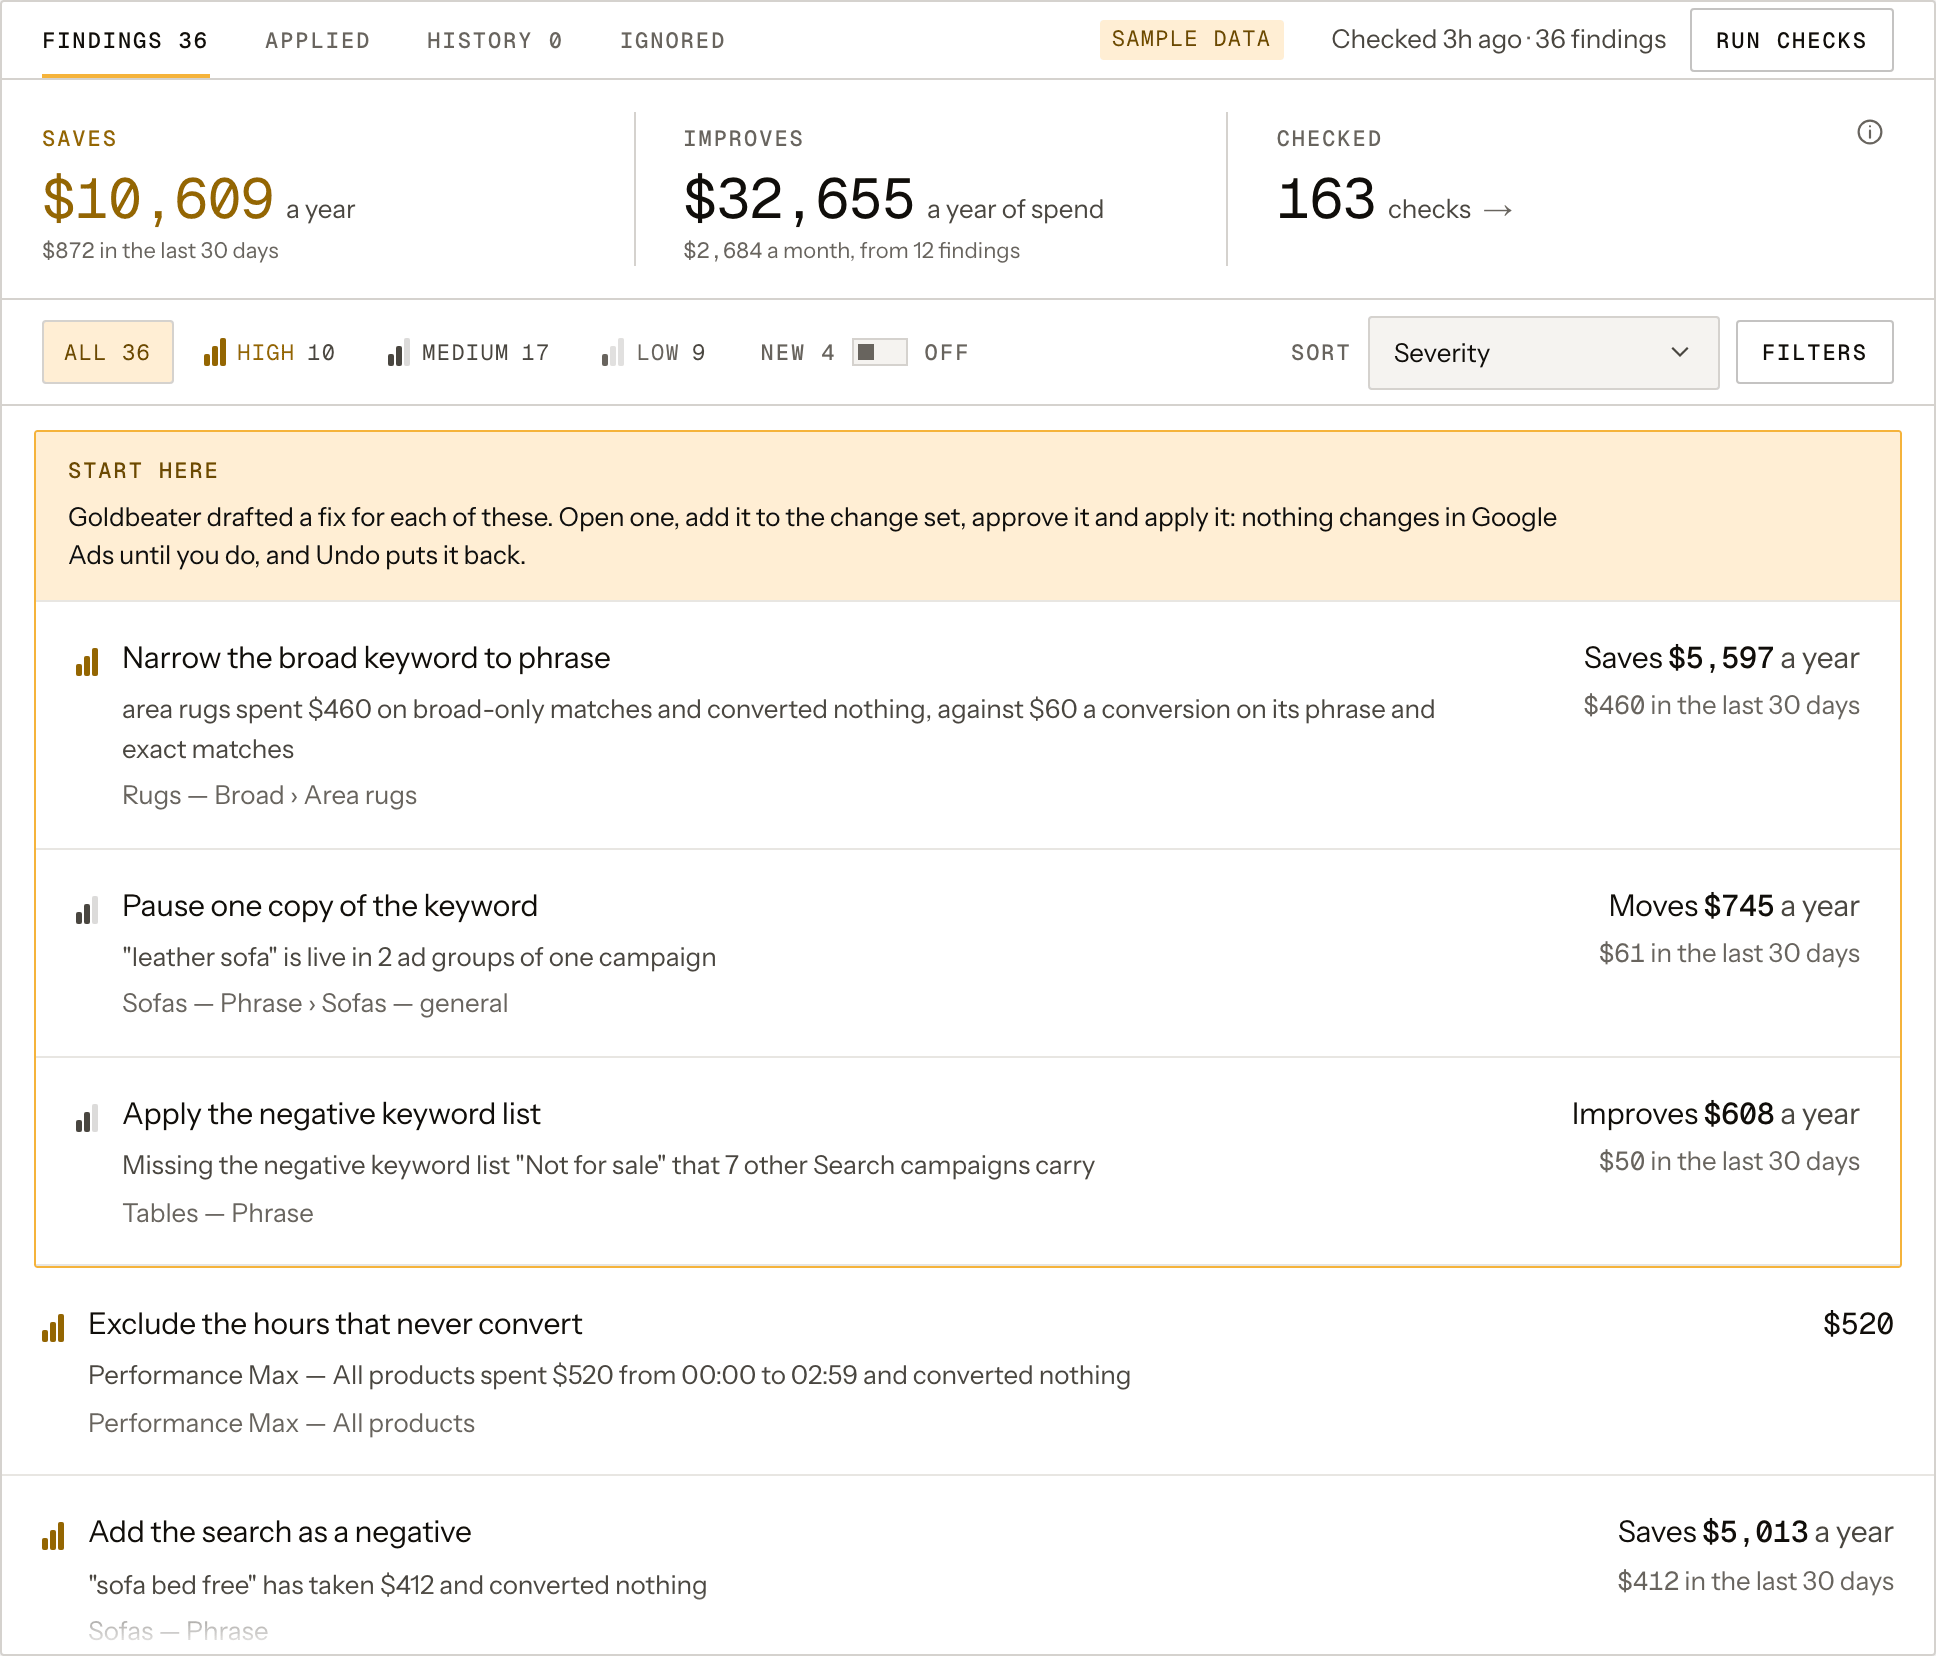Click severity icon of Narrow the broad keyword finding
This screenshot has height=1656, width=1936.
[x=87, y=662]
